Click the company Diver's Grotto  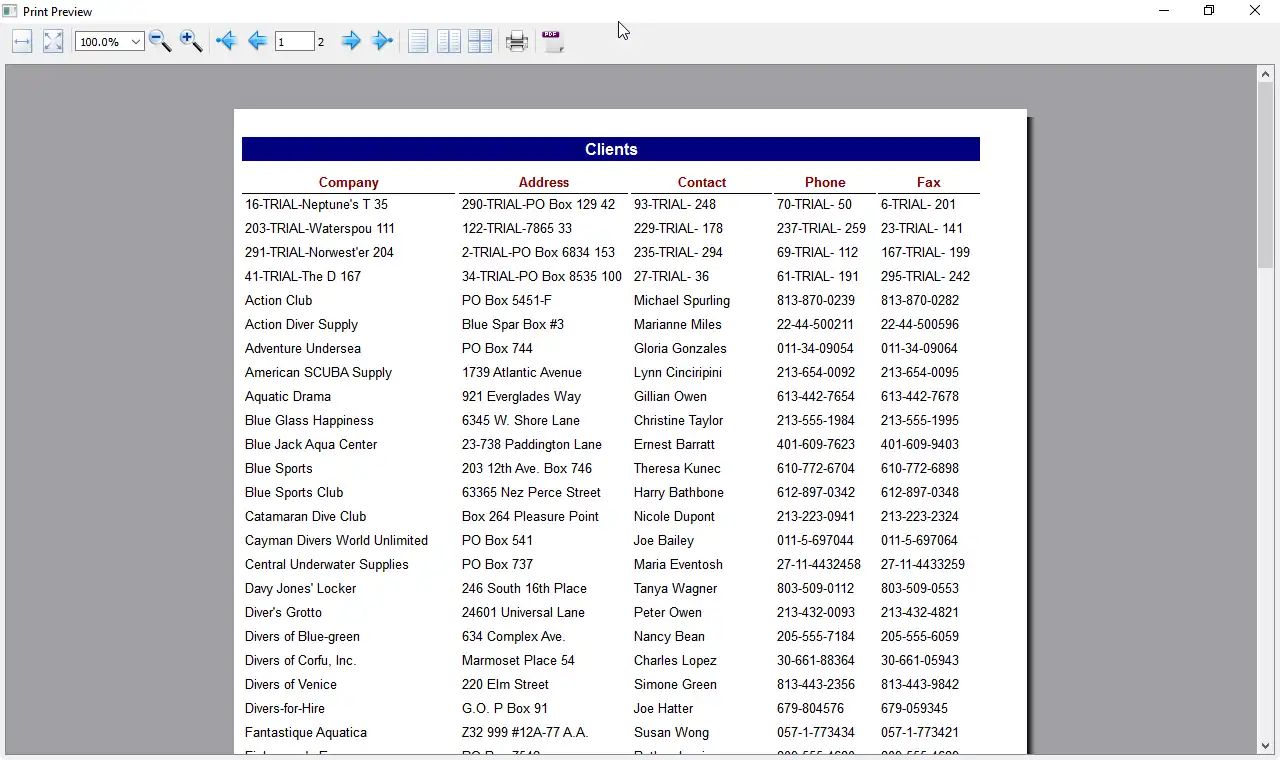[283, 612]
